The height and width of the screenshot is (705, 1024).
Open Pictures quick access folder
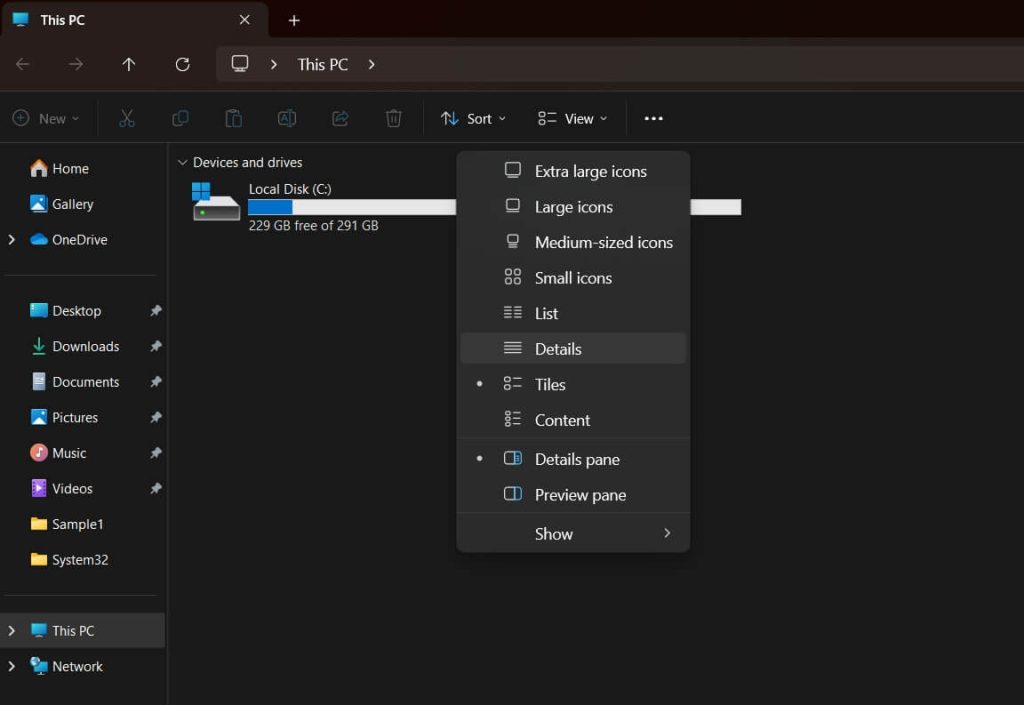point(64,417)
